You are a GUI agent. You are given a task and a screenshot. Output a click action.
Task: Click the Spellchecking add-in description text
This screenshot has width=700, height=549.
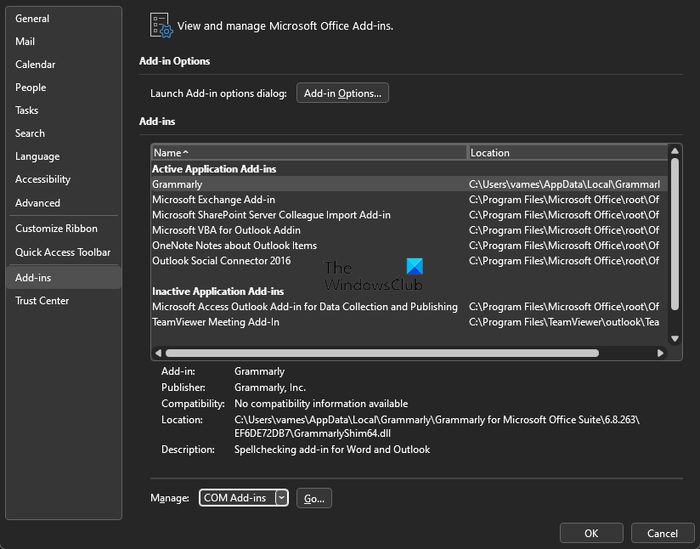[332, 449]
